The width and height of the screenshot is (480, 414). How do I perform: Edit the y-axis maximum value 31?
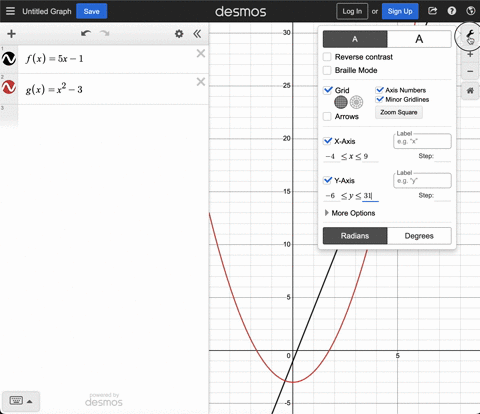369,196
